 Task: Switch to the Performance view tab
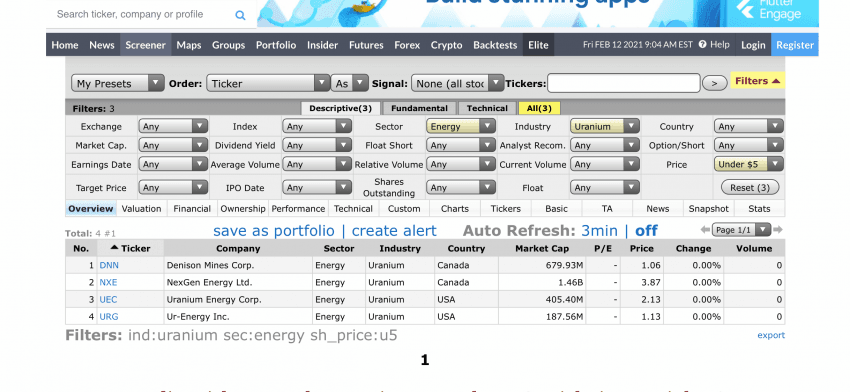pyautogui.click(x=298, y=209)
